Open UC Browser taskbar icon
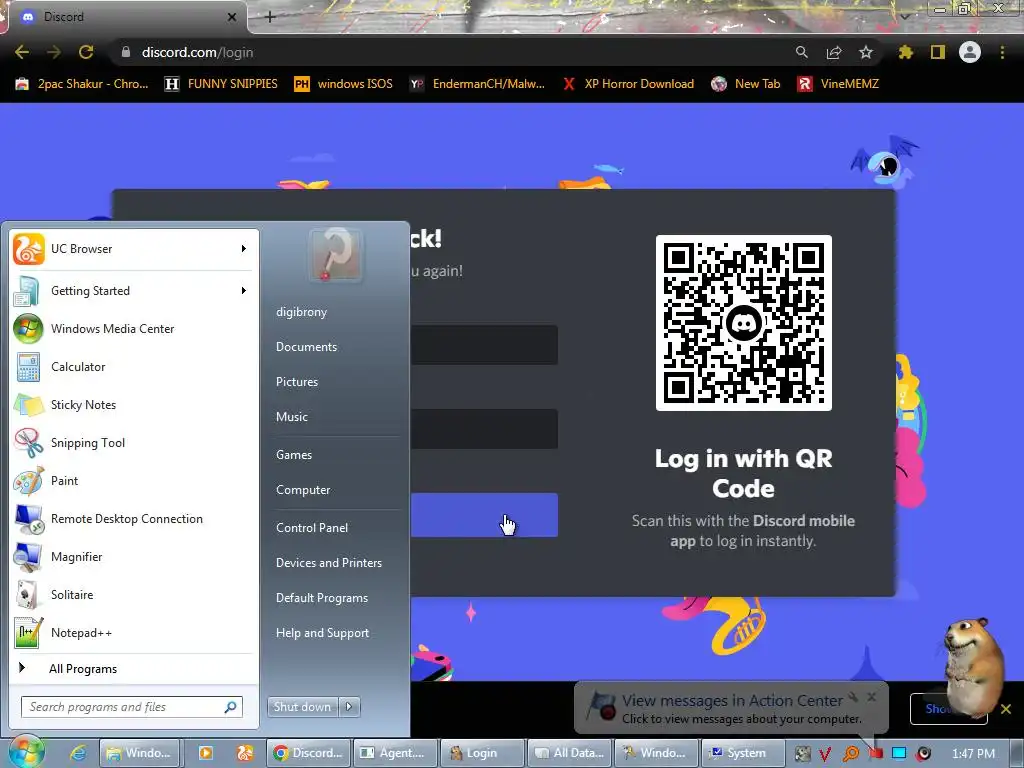This screenshot has width=1024, height=768. tap(245, 753)
